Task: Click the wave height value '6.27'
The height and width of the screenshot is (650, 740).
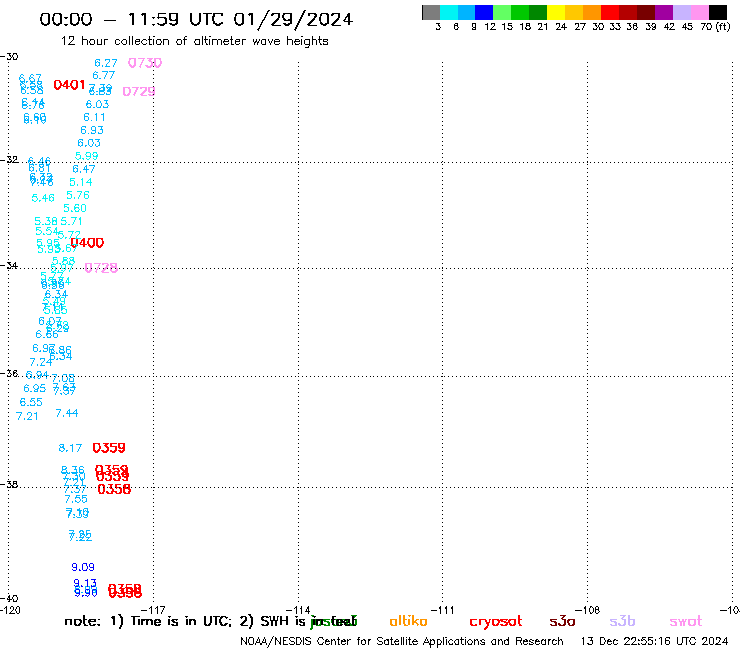Action: [106, 63]
